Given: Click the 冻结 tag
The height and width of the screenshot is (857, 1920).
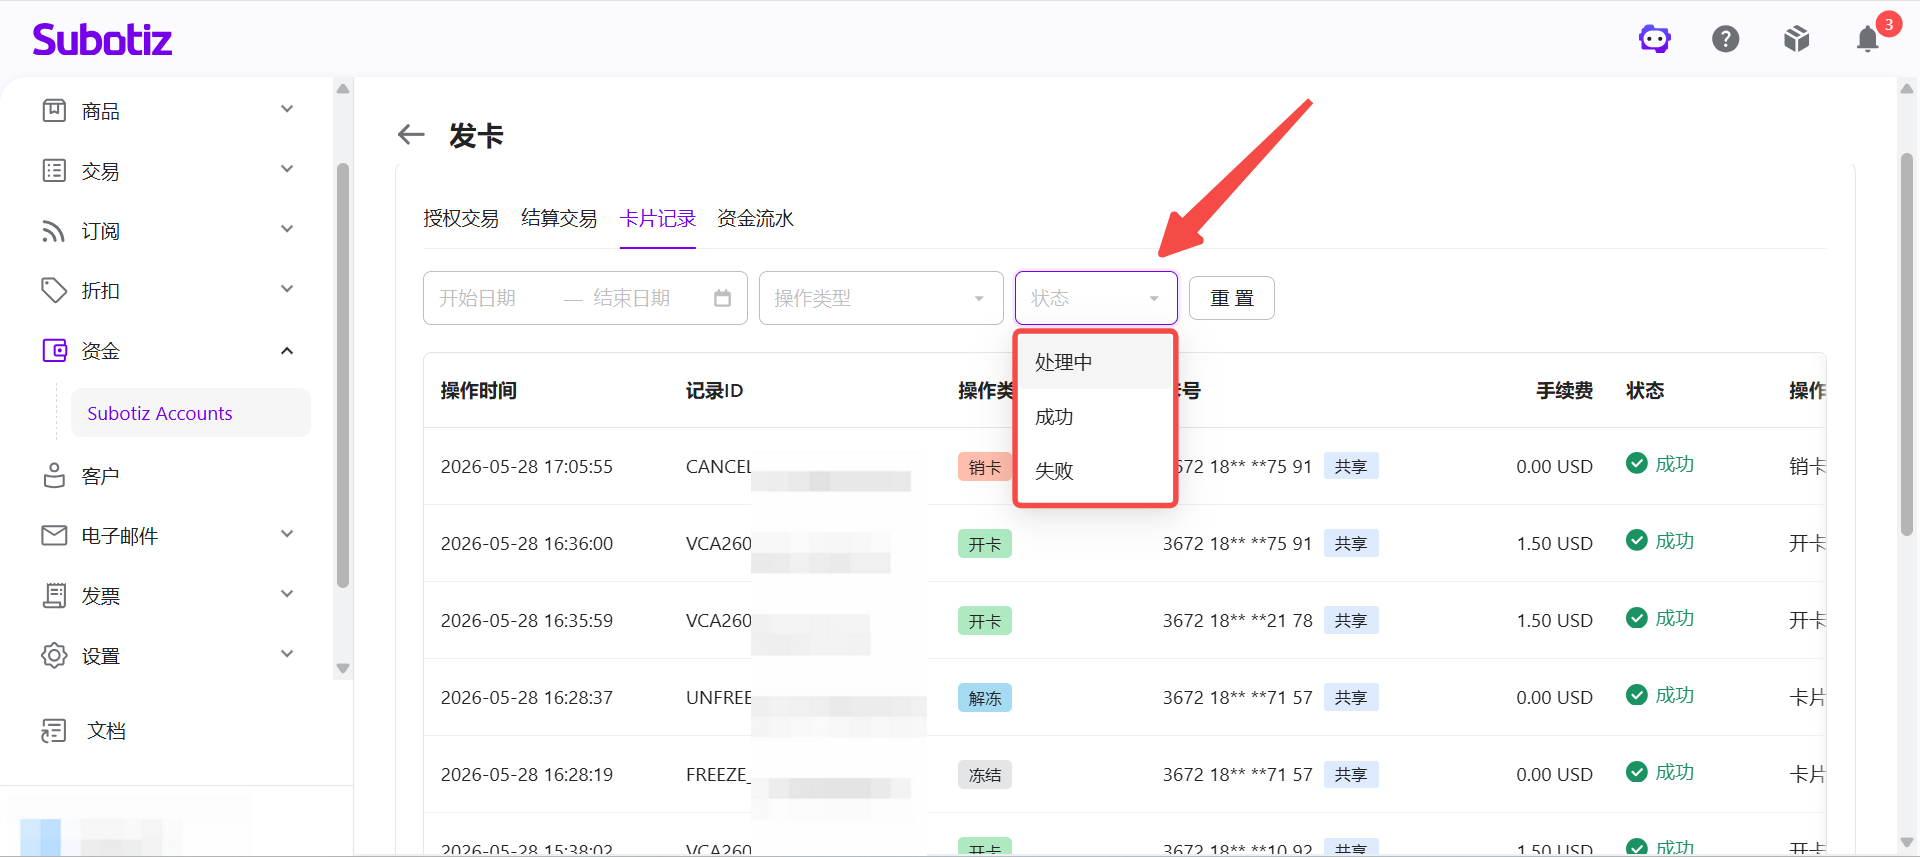Looking at the screenshot, I should tap(985, 775).
